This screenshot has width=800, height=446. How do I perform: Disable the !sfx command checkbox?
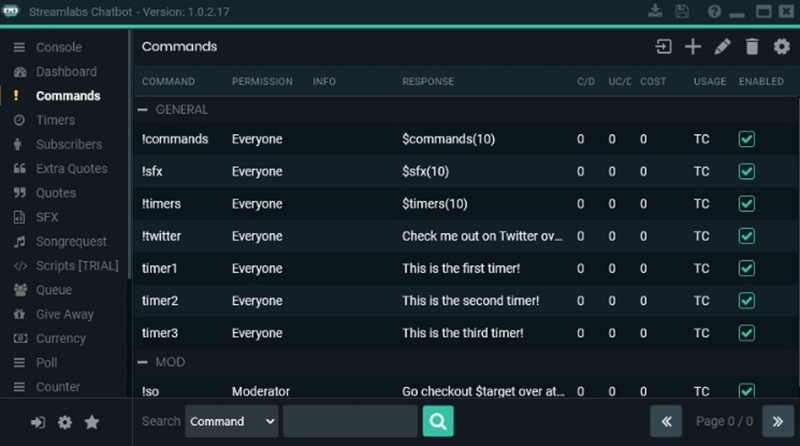pos(747,171)
